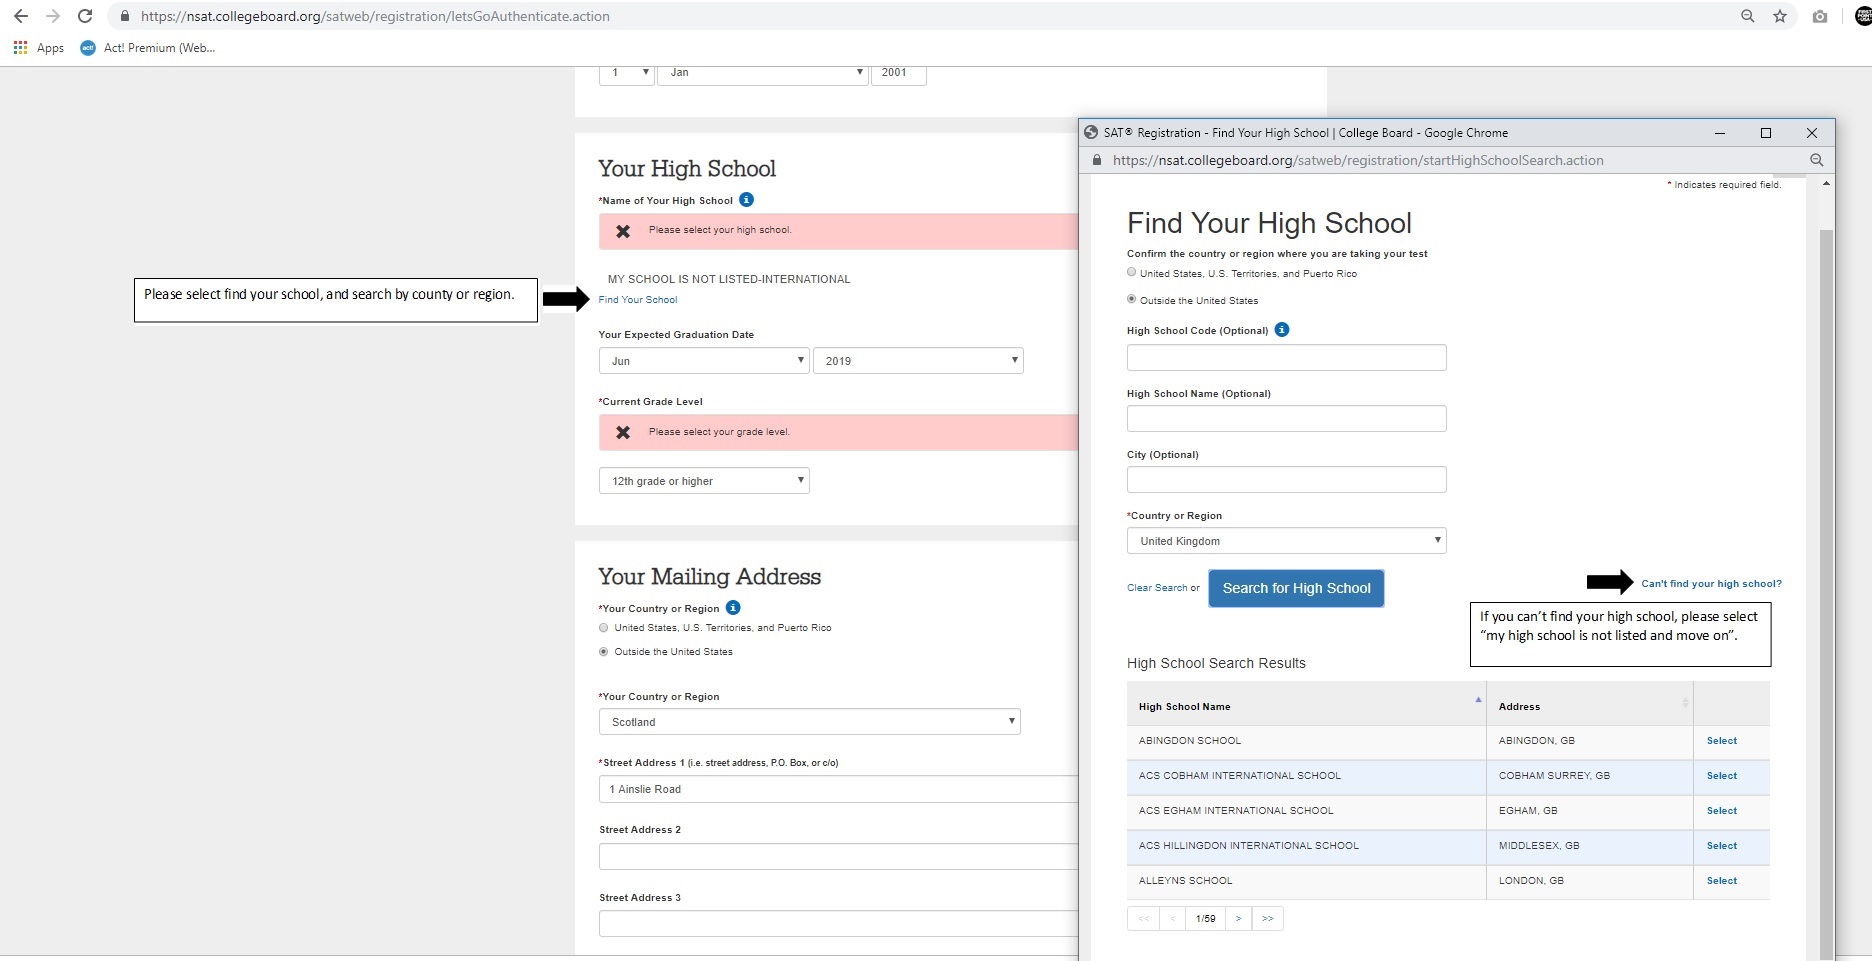Click Search for High School button
Screen dimensions: 1872x961
[x=1296, y=588]
